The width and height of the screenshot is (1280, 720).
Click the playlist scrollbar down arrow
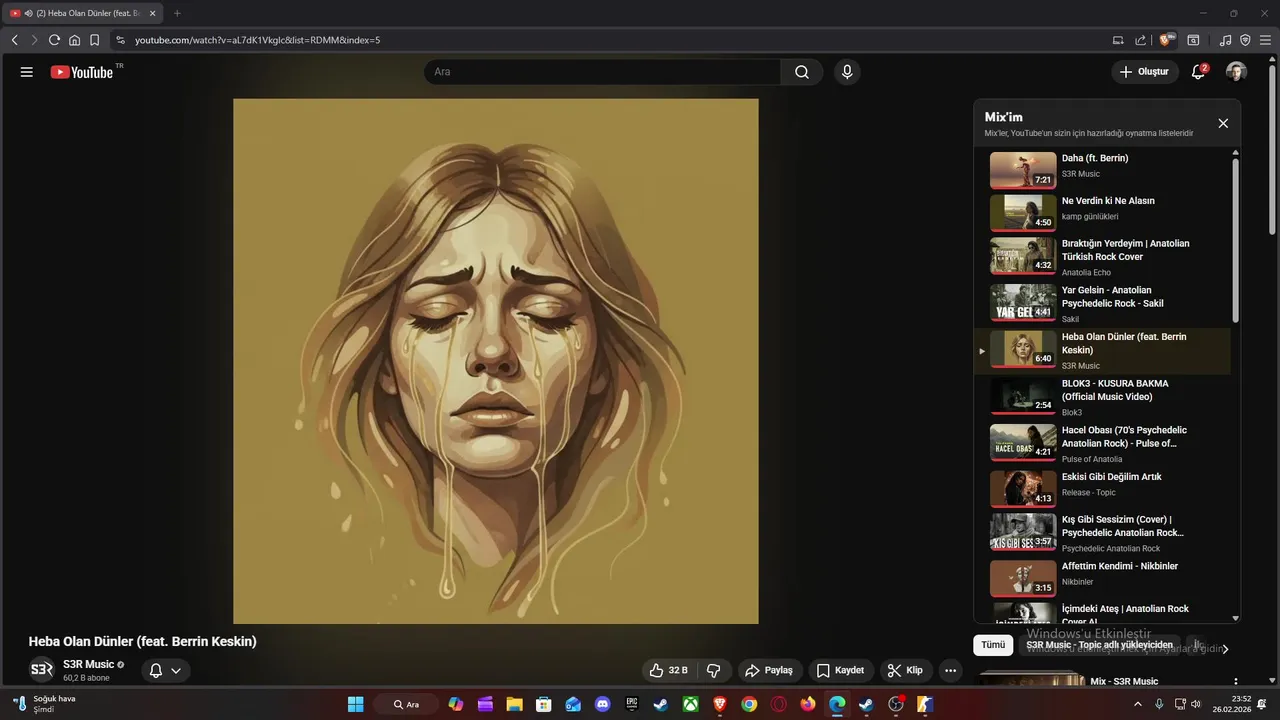[1235, 619]
